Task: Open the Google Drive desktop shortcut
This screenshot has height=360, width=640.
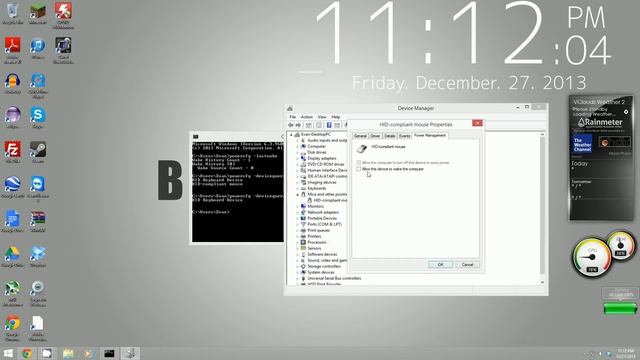Action: [x=13, y=256]
